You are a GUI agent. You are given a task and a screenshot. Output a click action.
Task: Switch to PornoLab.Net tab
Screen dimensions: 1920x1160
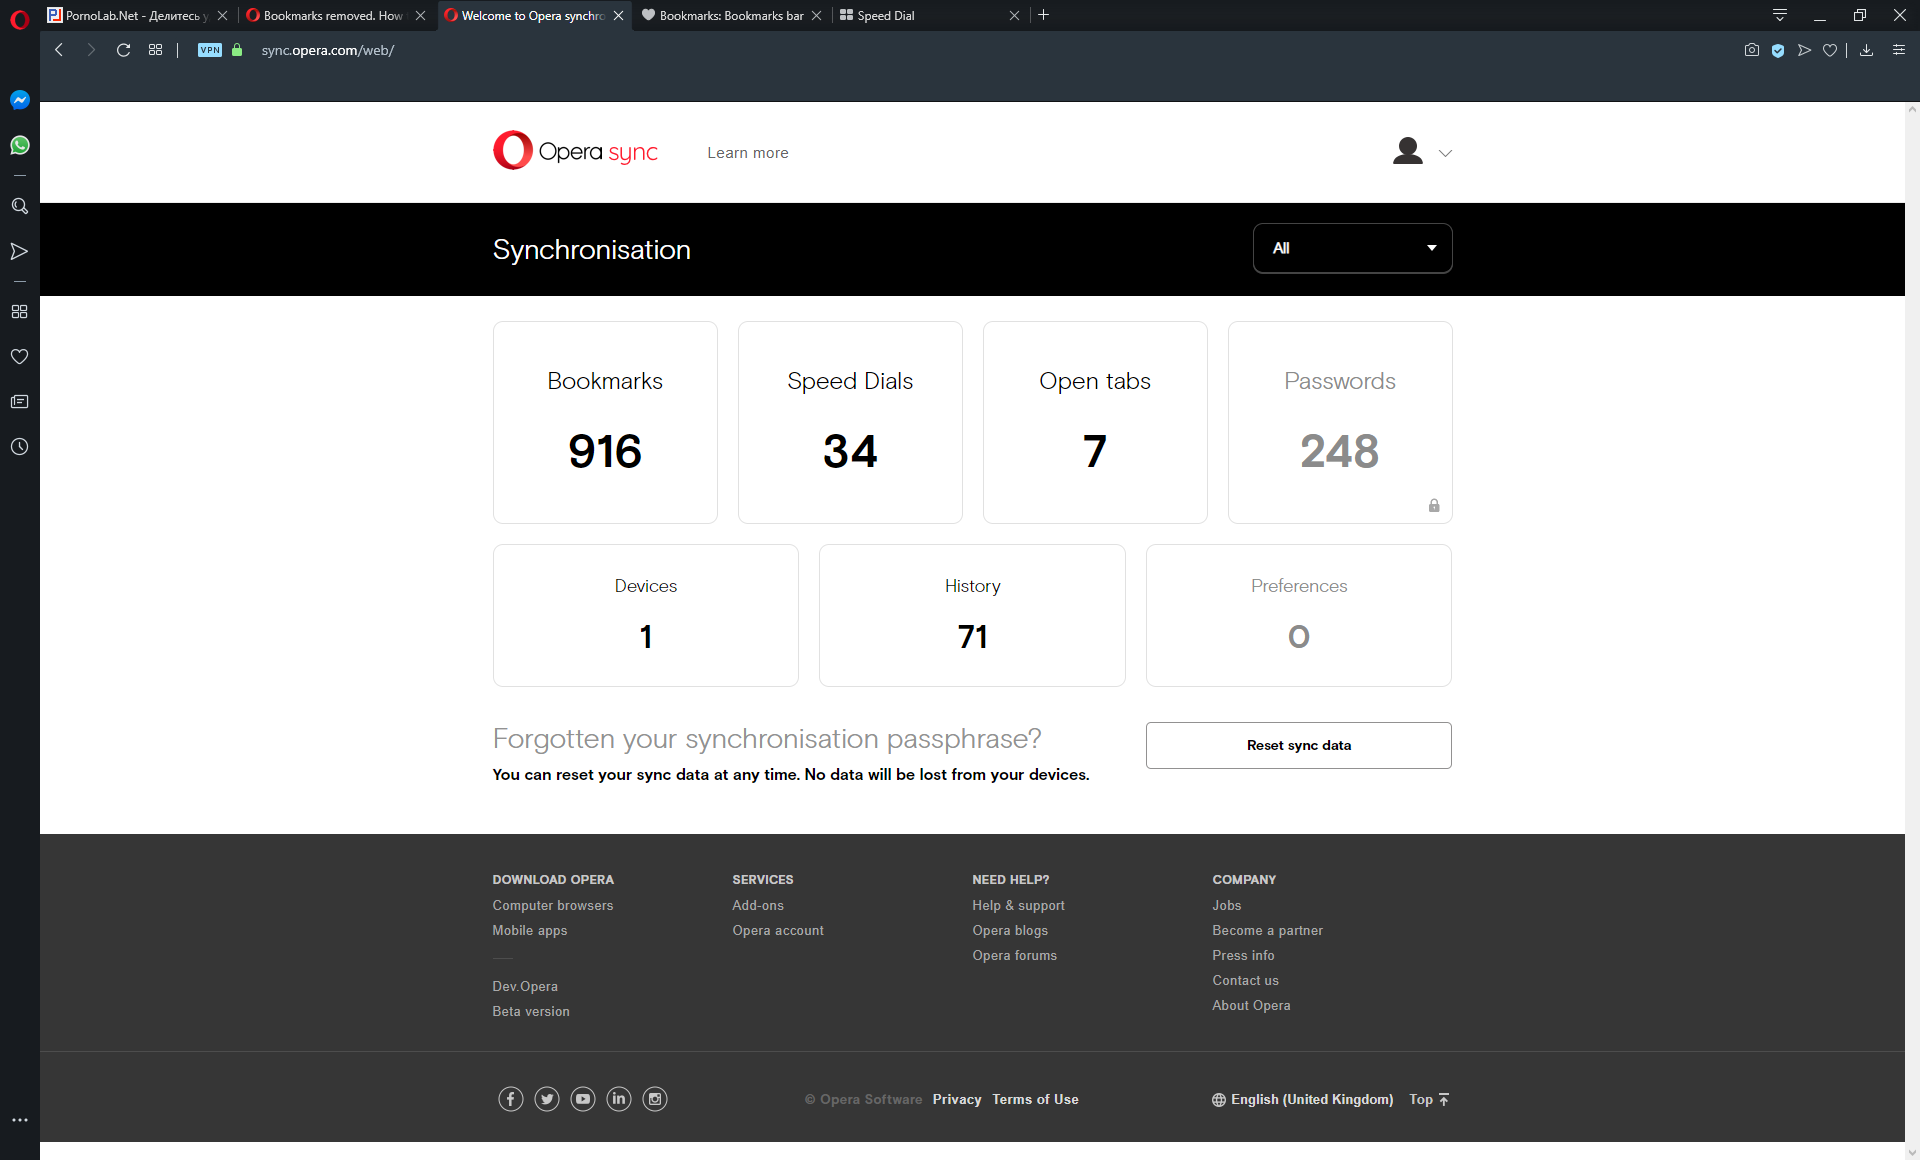137,15
